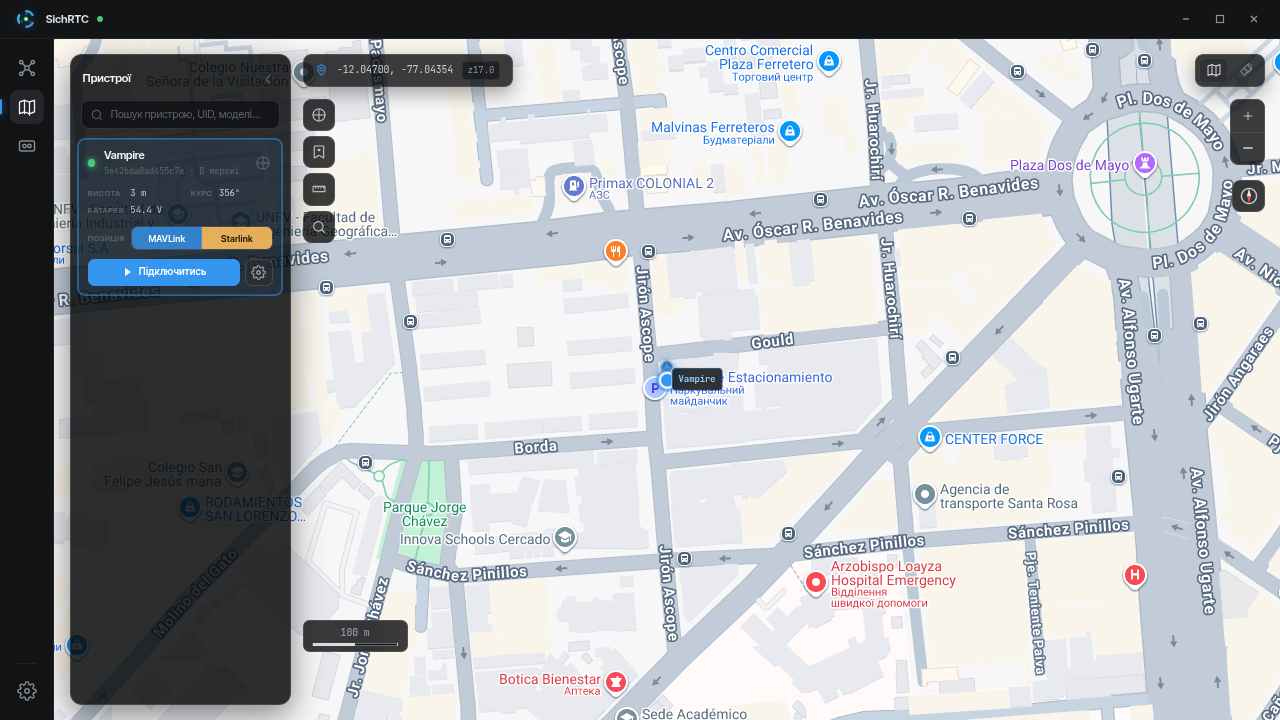This screenshot has width=1280, height=720.
Task: Zoom out with the minus button
Action: tap(1248, 148)
